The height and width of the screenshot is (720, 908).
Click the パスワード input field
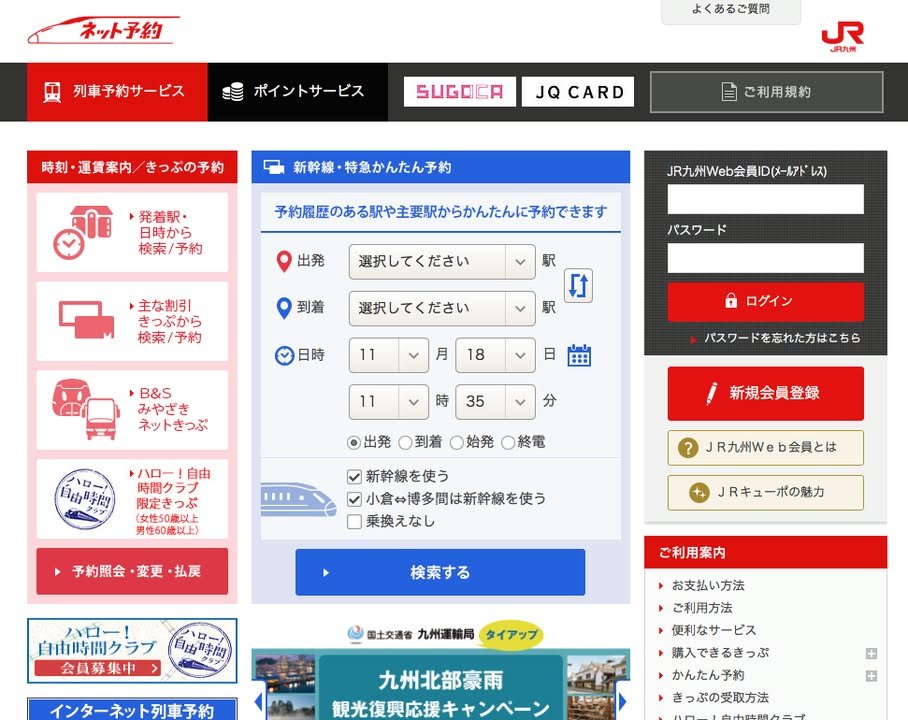coord(765,258)
